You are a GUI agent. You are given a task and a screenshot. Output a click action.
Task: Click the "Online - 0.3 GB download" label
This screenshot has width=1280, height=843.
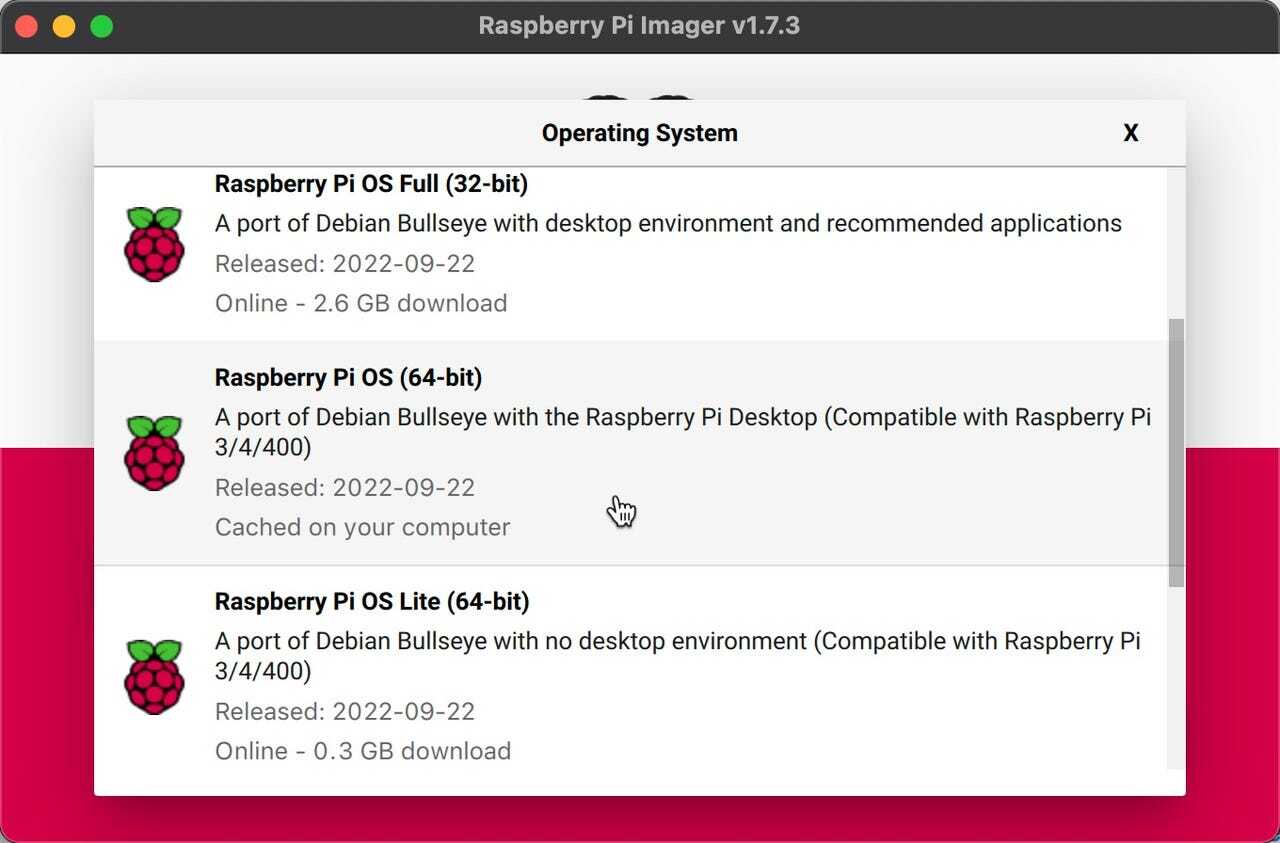(x=363, y=751)
